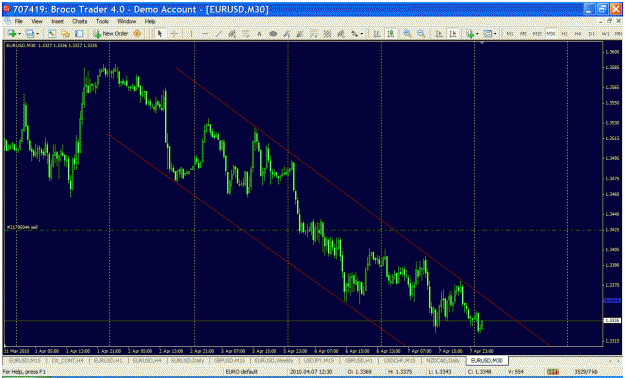Click the connection status bars icon
Viewport: 625px width, 378px height.
(552, 372)
